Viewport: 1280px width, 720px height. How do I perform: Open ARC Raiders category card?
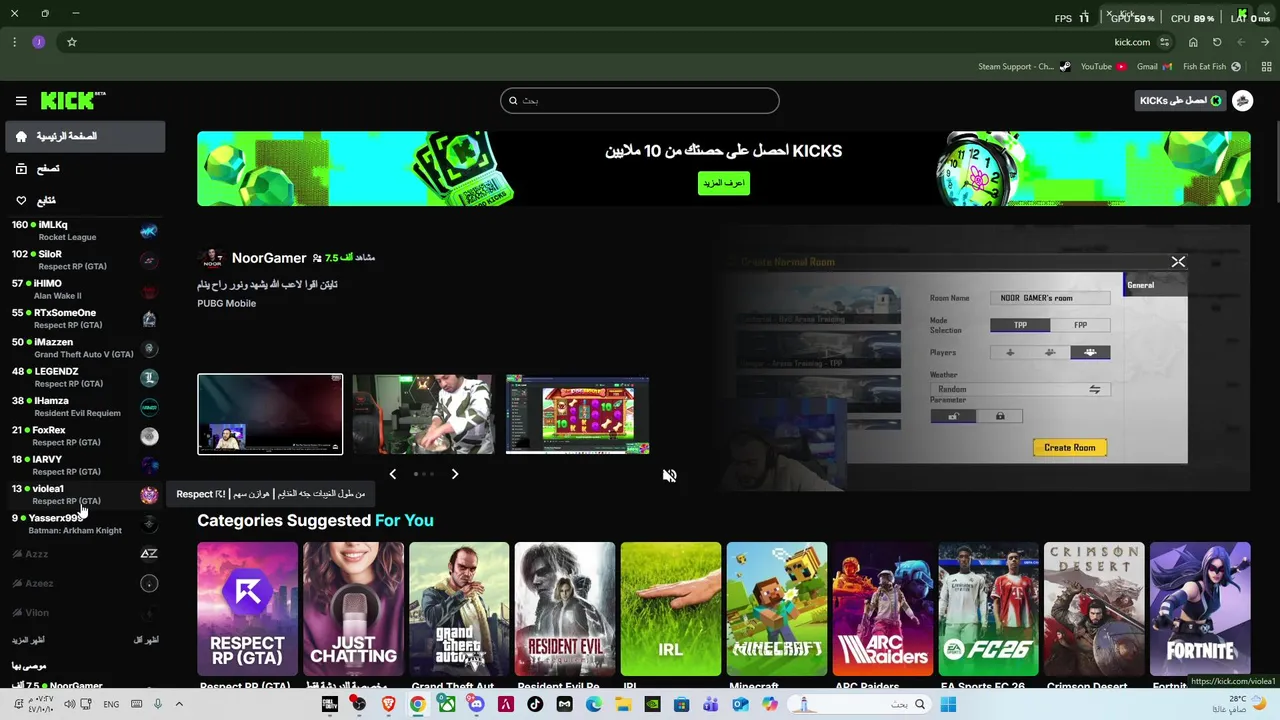pyautogui.click(x=883, y=609)
